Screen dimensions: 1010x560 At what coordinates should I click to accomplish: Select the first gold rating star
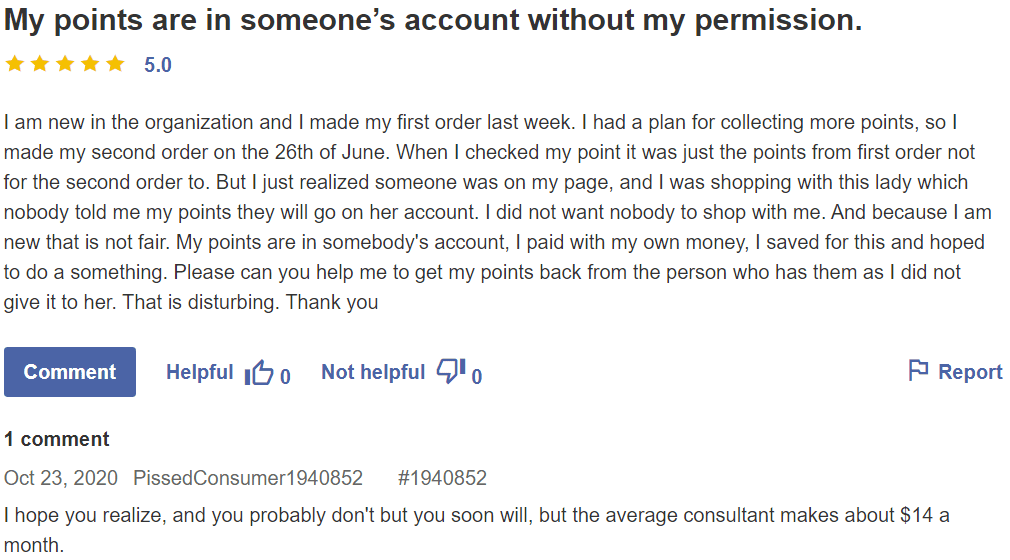[15, 64]
